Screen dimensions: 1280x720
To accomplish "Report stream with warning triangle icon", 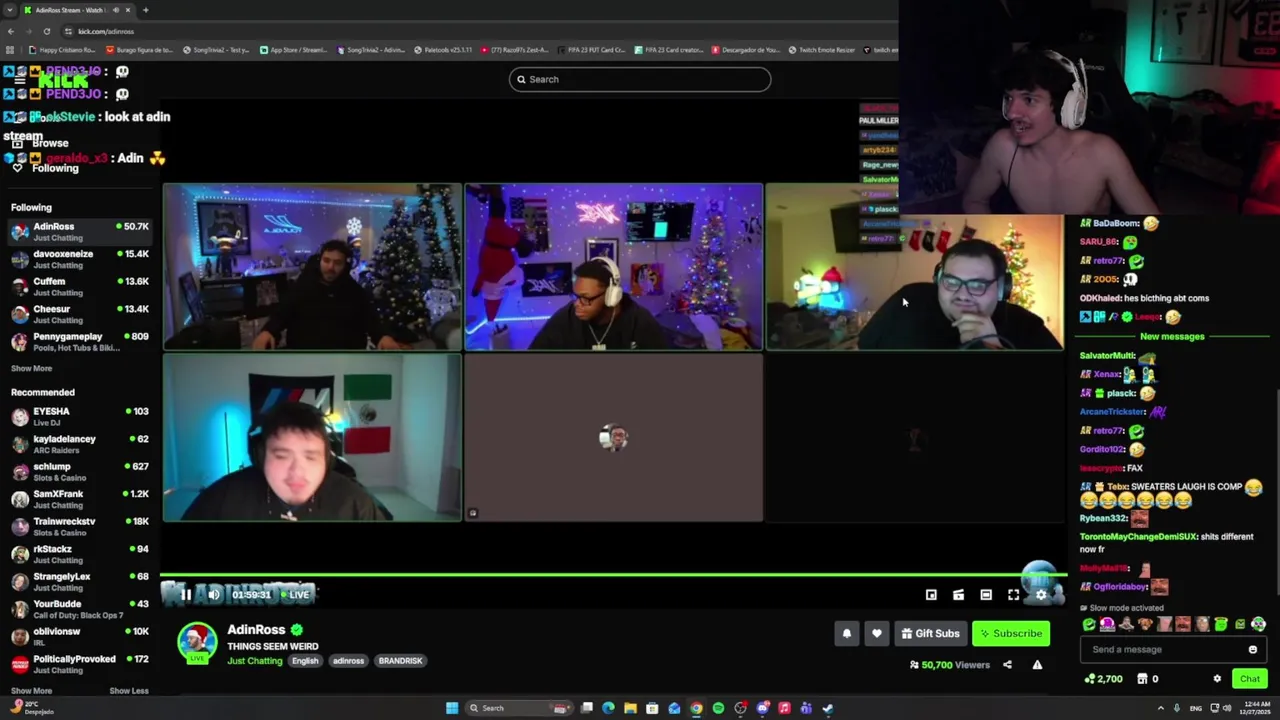I will click(x=1037, y=665).
